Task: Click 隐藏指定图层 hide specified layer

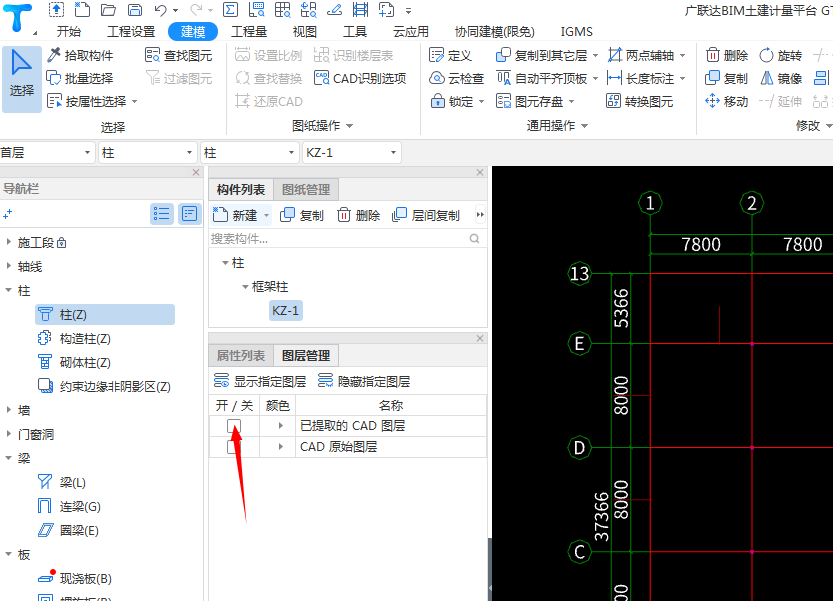Action: click(x=364, y=381)
